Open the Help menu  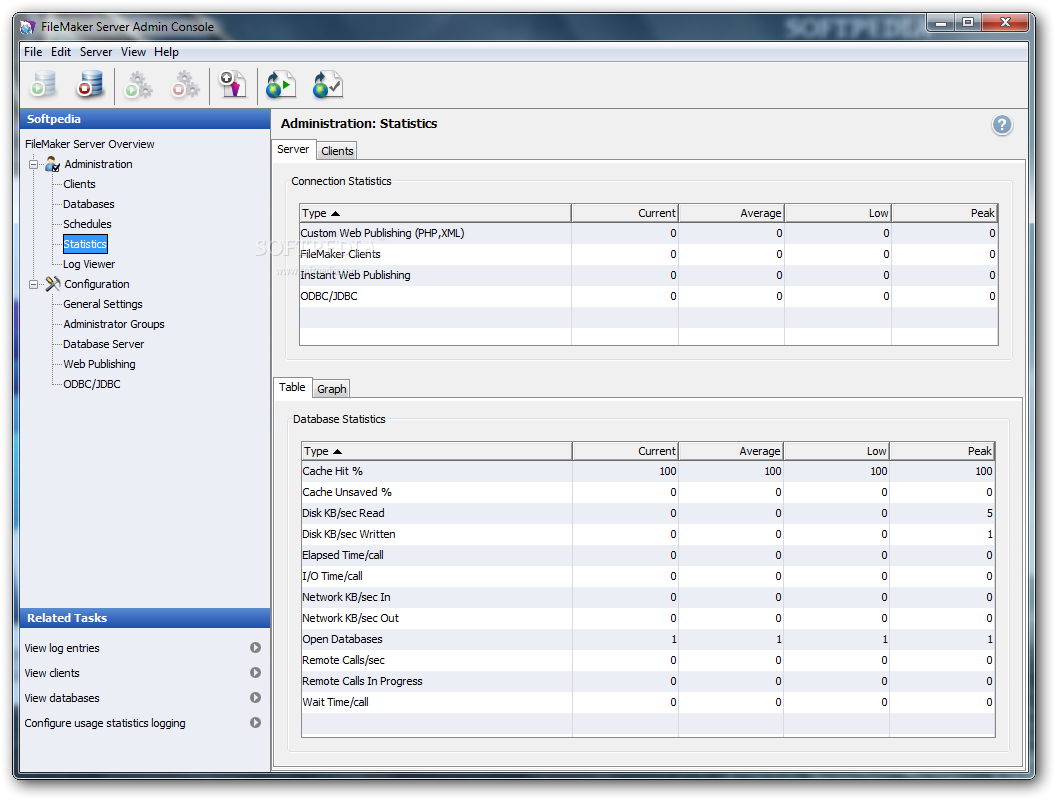point(166,52)
